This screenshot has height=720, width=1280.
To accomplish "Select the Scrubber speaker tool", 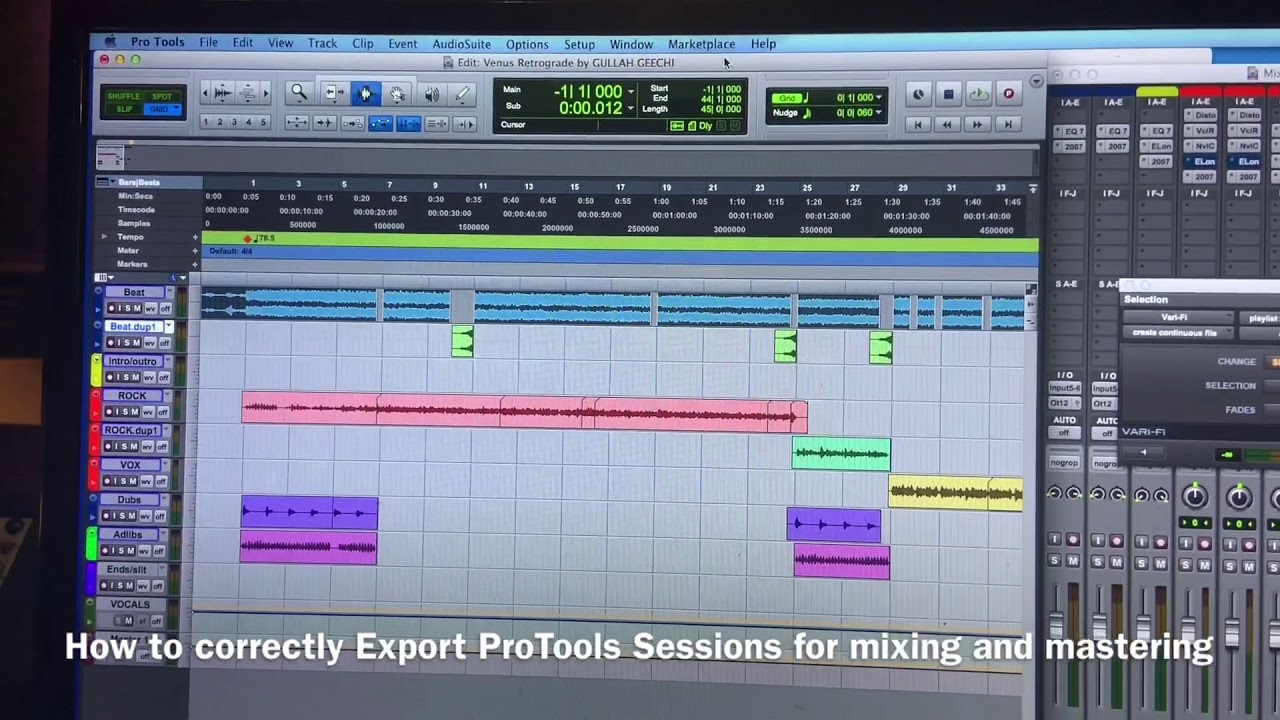I will 431,94.
